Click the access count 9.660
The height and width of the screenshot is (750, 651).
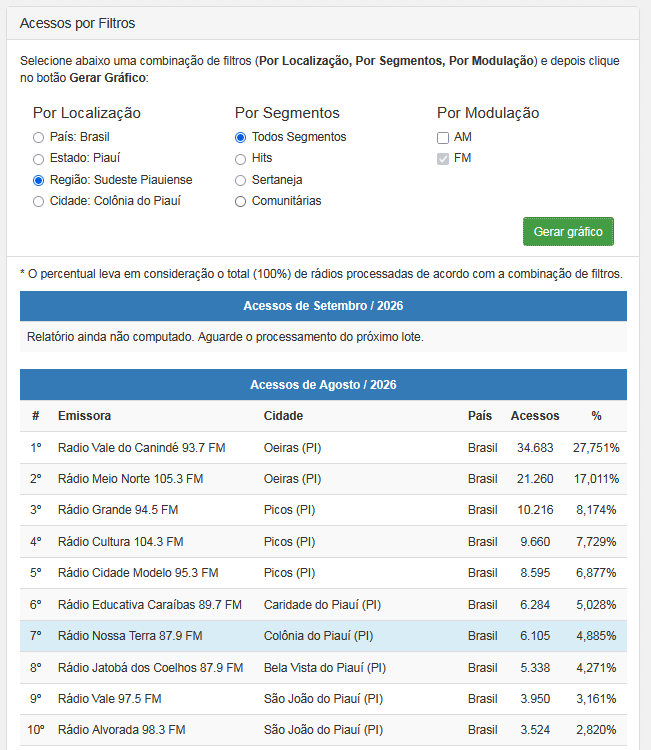click(x=535, y=541)
